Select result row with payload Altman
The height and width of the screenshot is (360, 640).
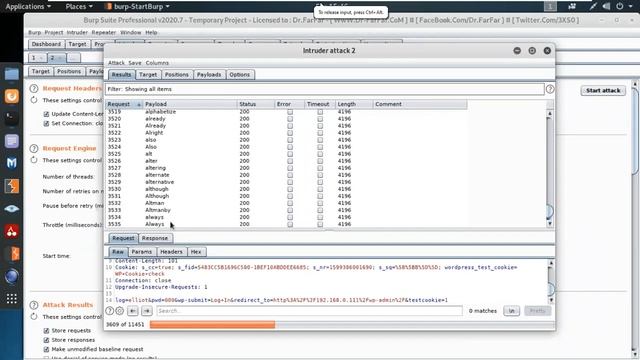286,203
